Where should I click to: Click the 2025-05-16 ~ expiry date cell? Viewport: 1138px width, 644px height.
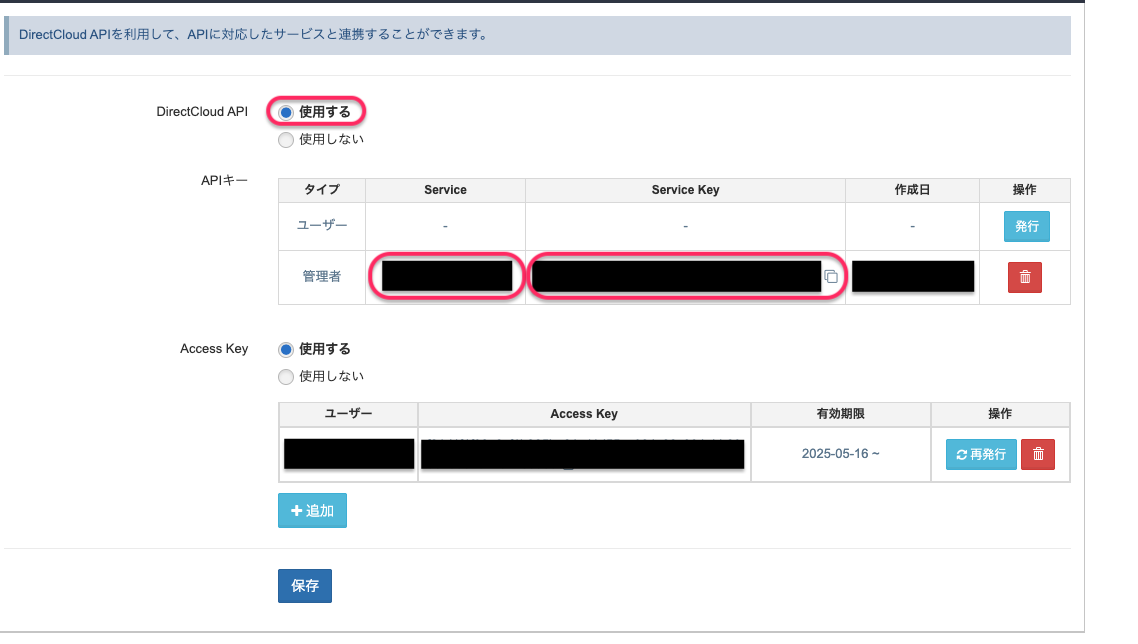click(840, 454)
